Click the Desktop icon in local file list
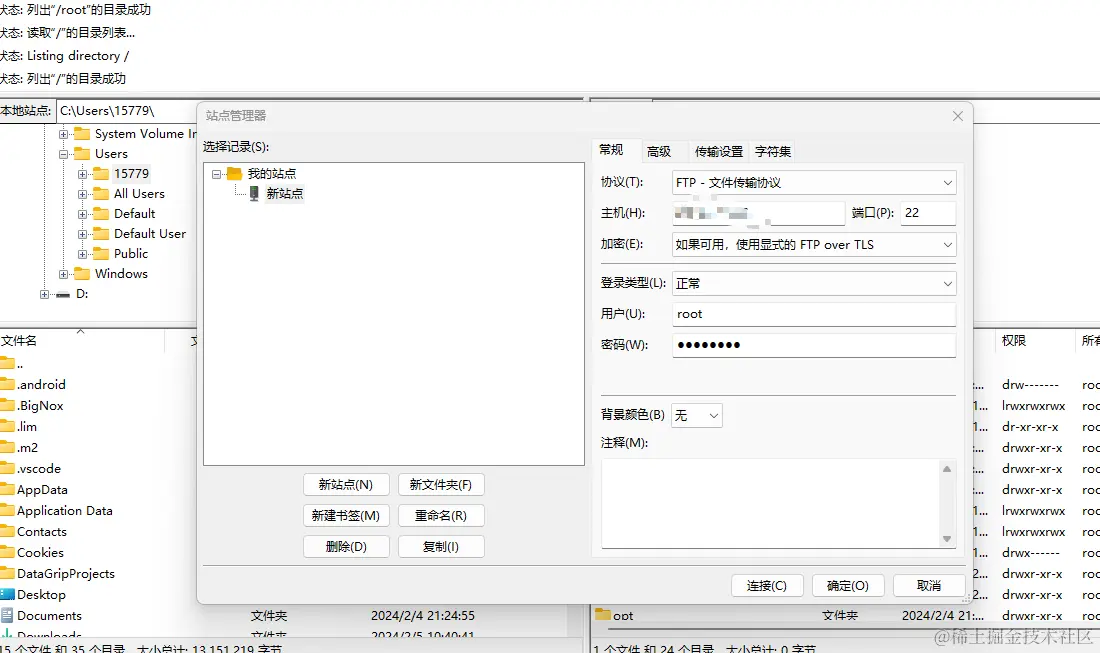Screen dimensions: 1100x653 coord(8,594)
